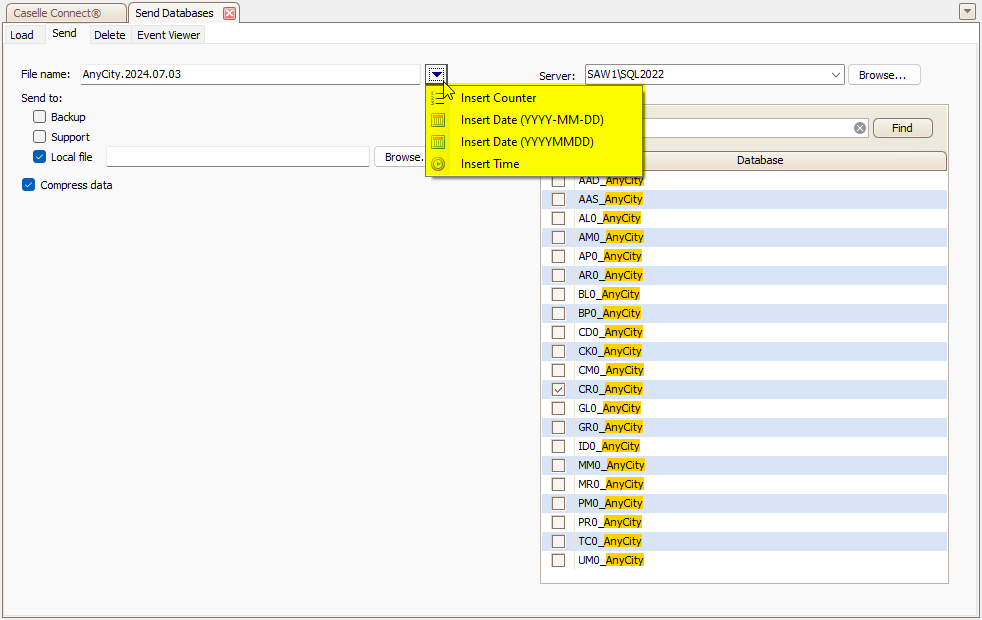Choose Insert Counter from the menu

[x=534, y=98]
